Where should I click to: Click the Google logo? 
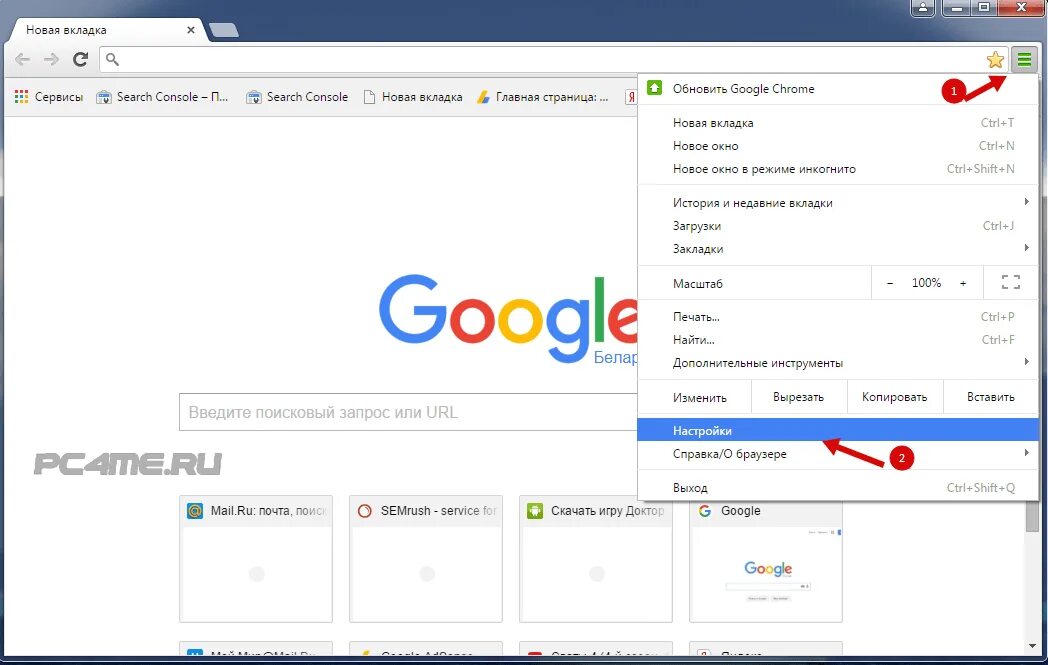(508, 317)
